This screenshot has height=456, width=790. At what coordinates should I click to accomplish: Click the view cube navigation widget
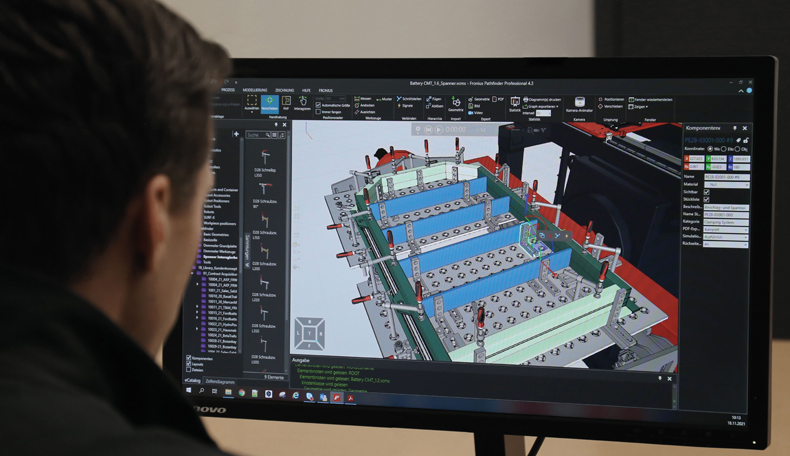pos(309,333)
